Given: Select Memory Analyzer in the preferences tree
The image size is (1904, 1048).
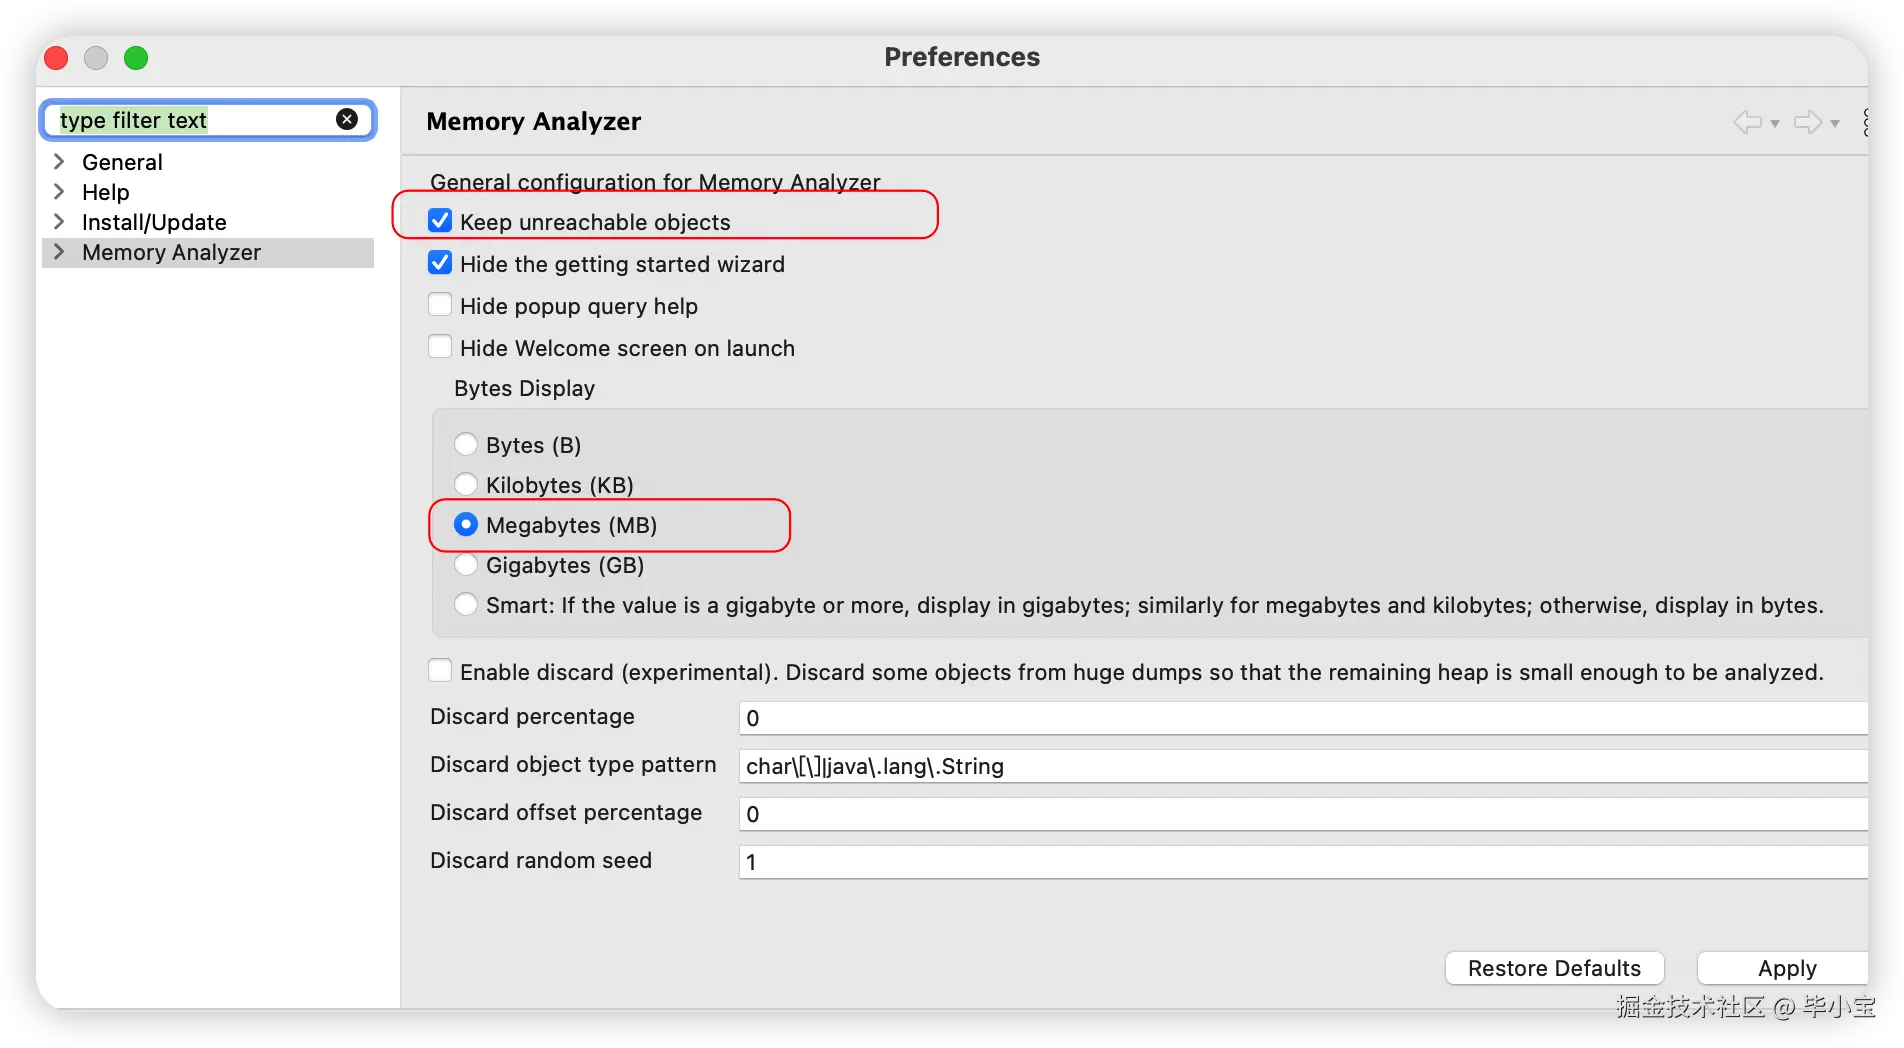Looking at the screenshot, I should click(171, 253).
